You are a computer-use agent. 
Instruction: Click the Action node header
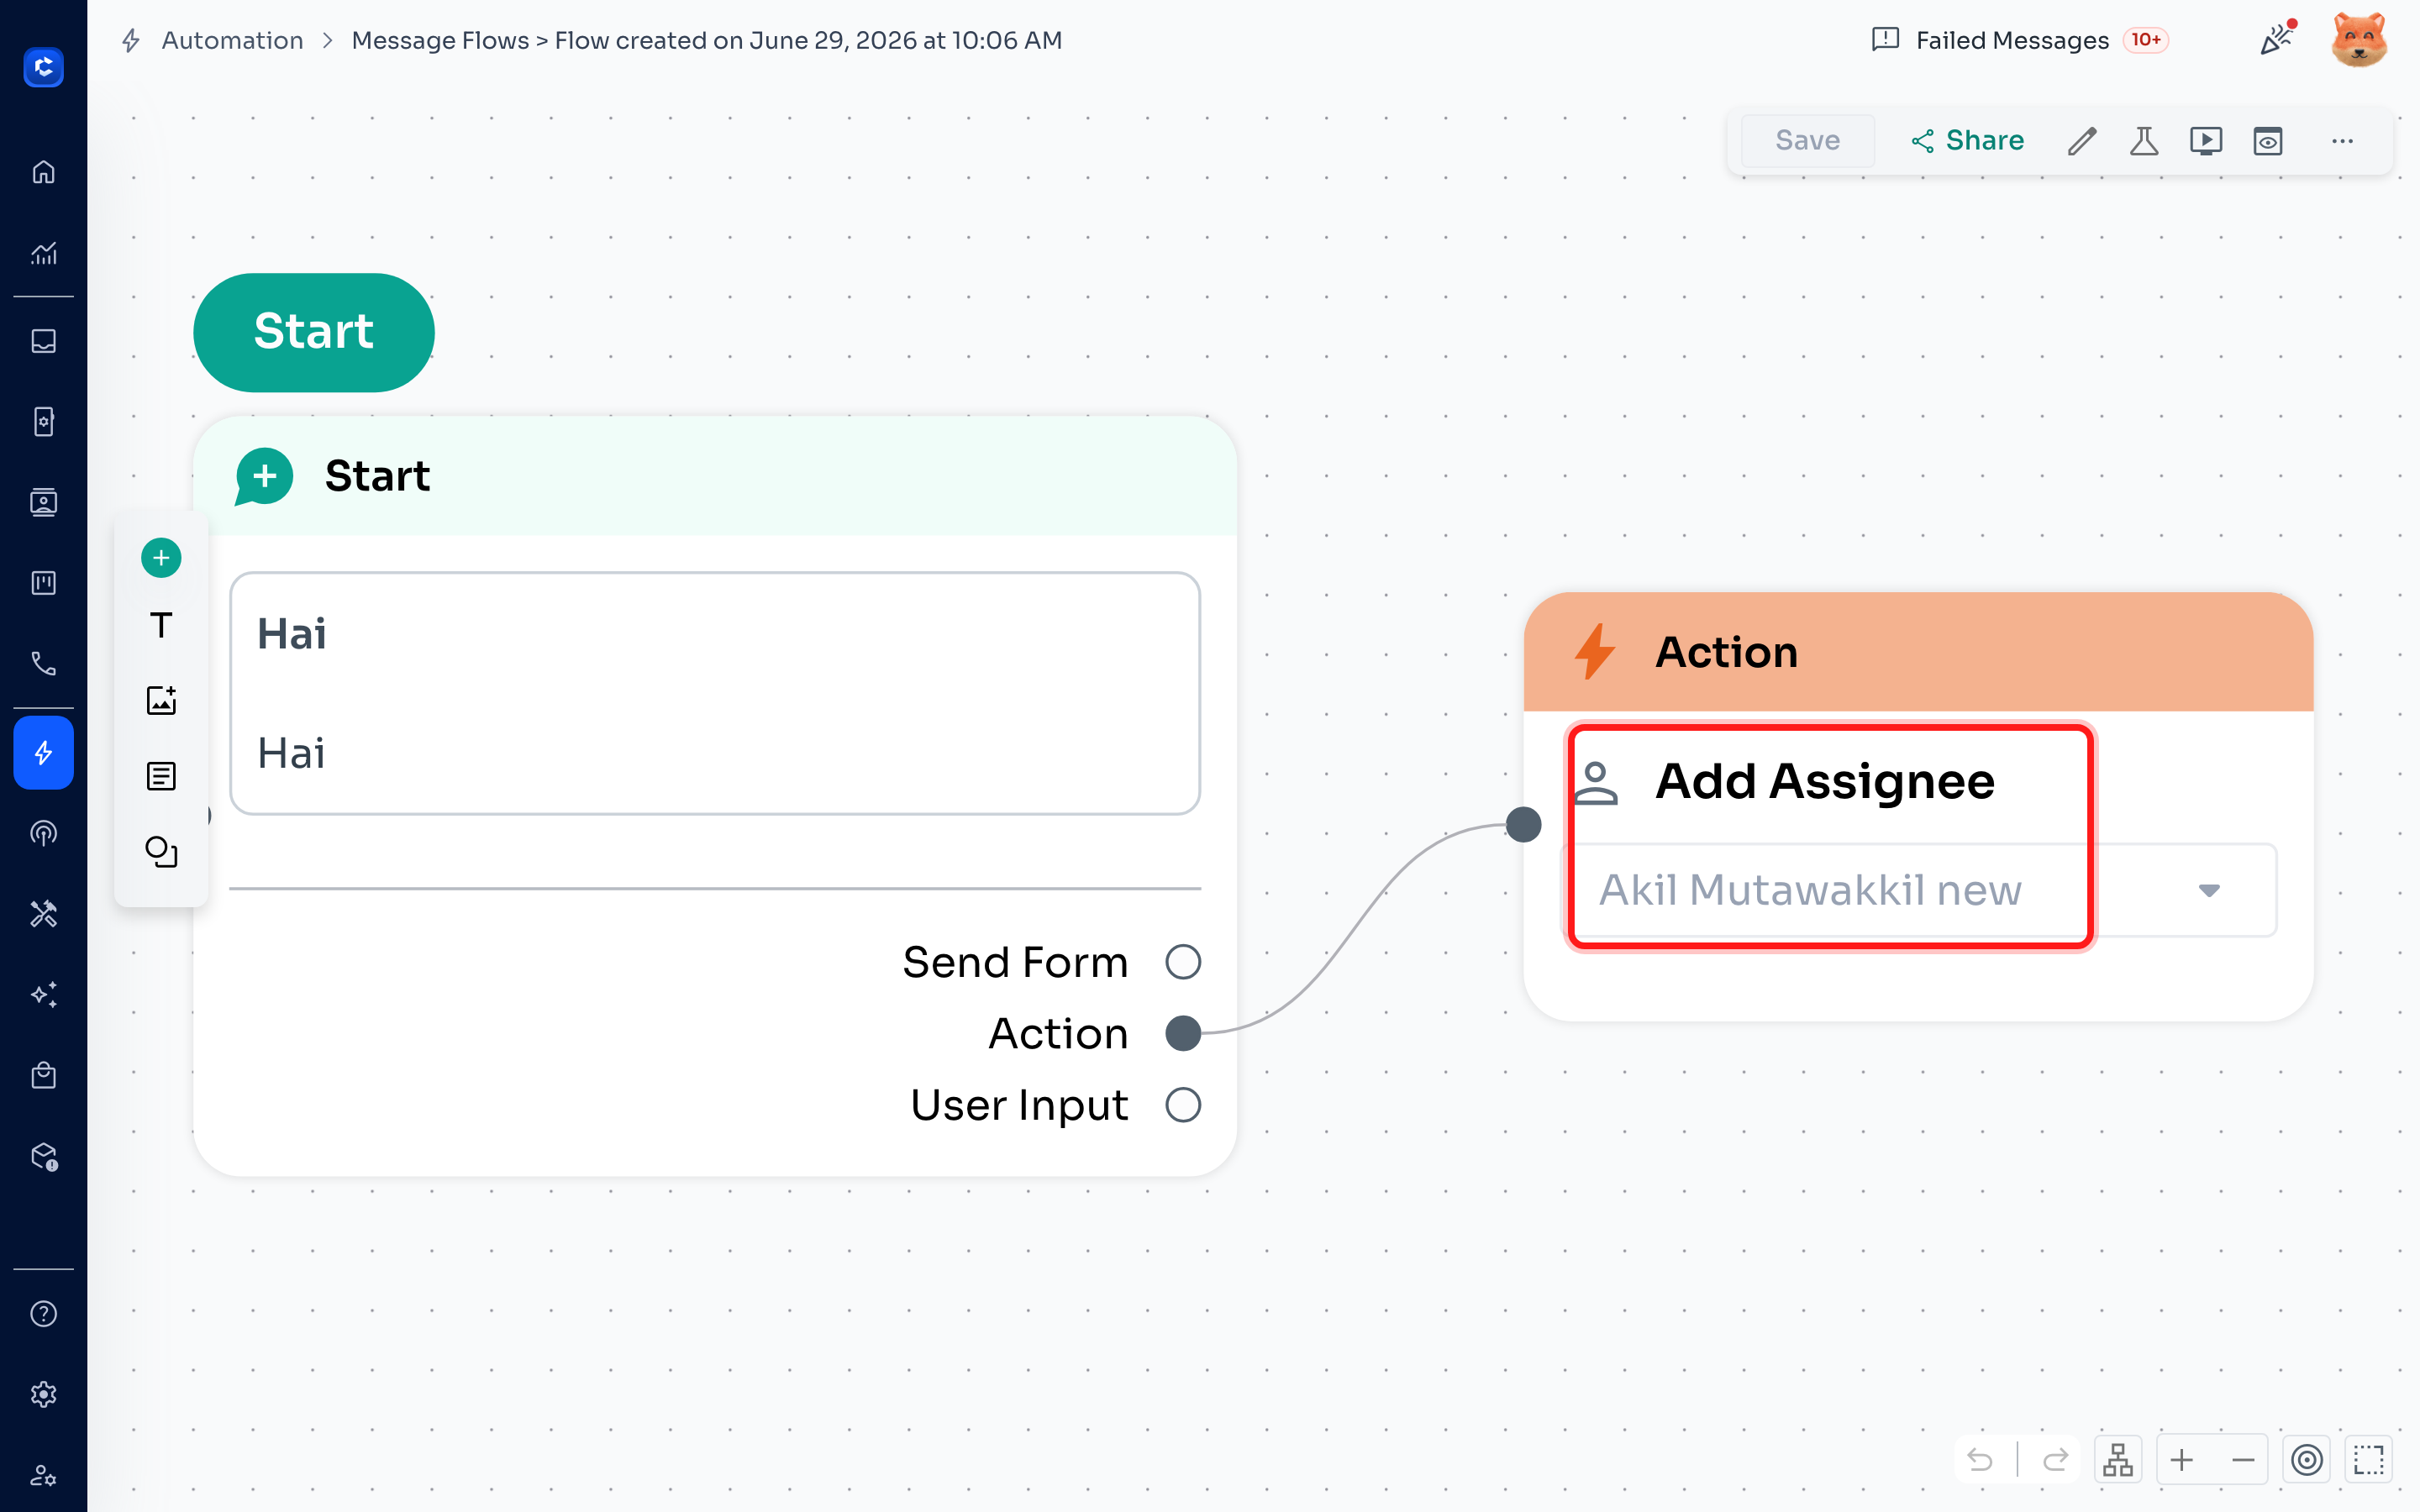pos(1918,652)
